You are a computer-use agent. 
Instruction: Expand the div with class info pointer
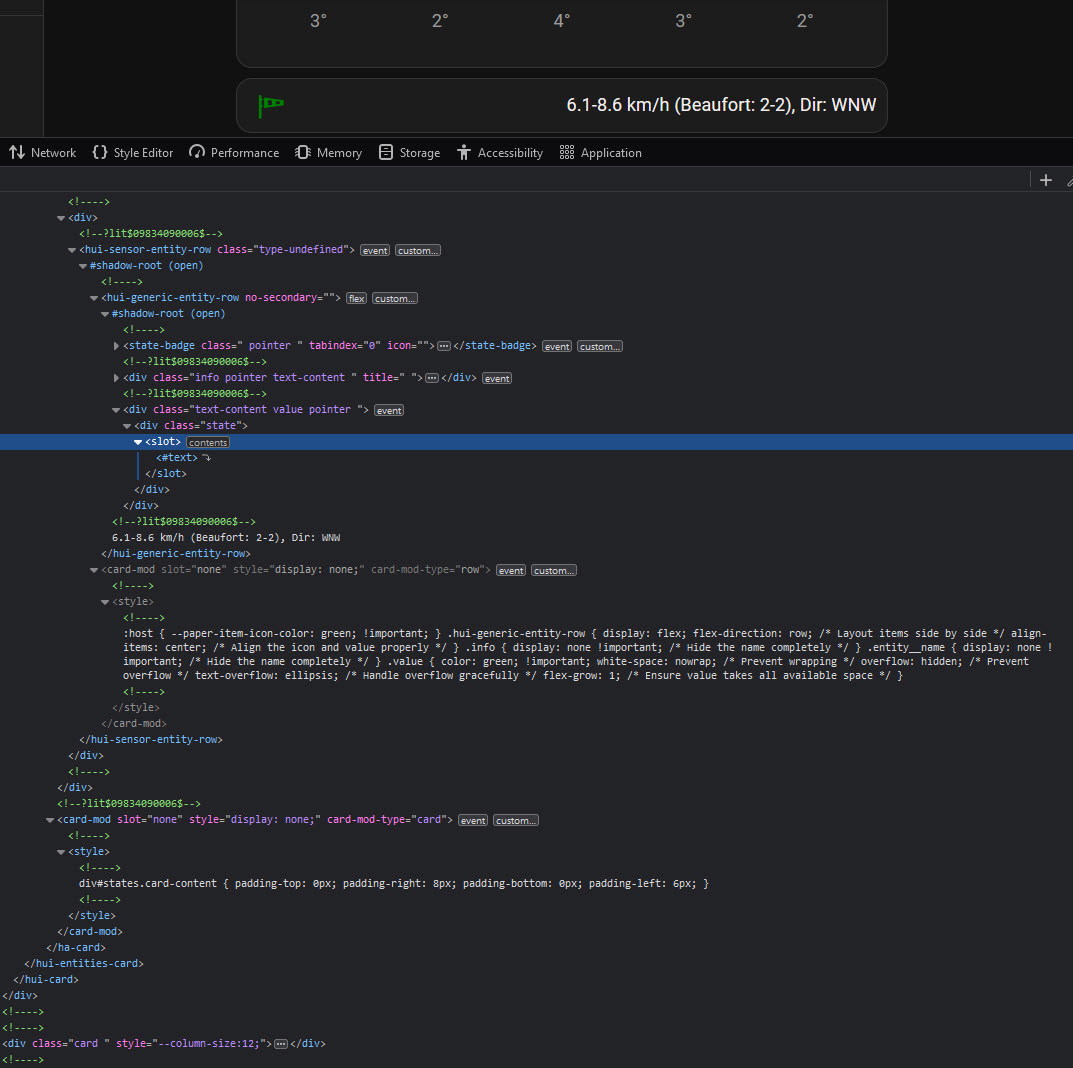117,378
